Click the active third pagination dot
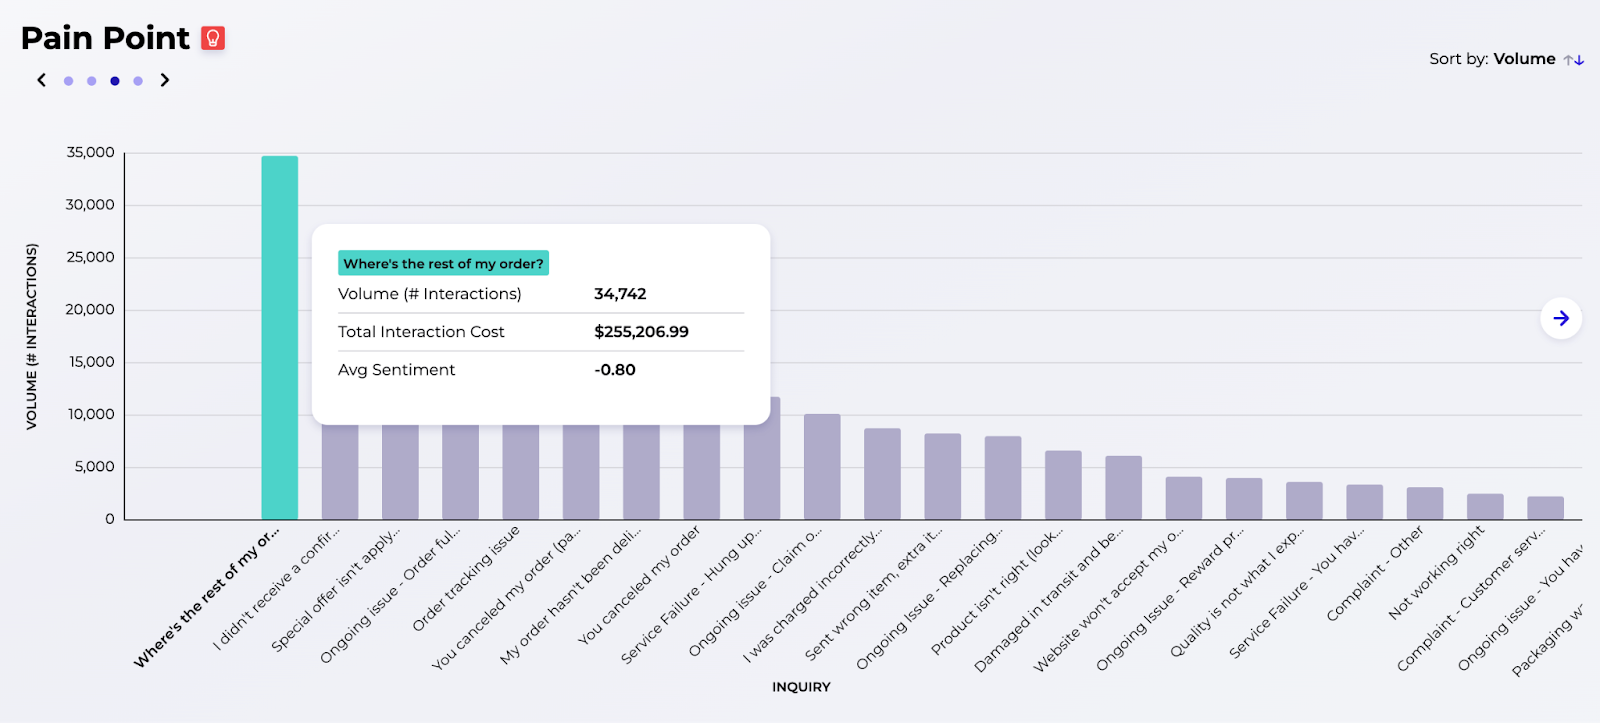This screenshot has width=1600, height=723. [115, 81]
